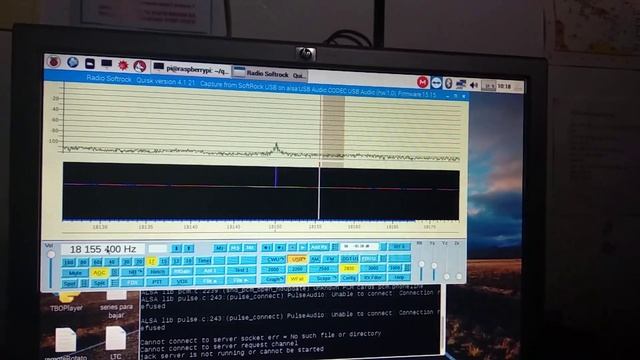The image size is (640, 360).
Task: Click the clock showing 10:18
Action: [504, 86]
